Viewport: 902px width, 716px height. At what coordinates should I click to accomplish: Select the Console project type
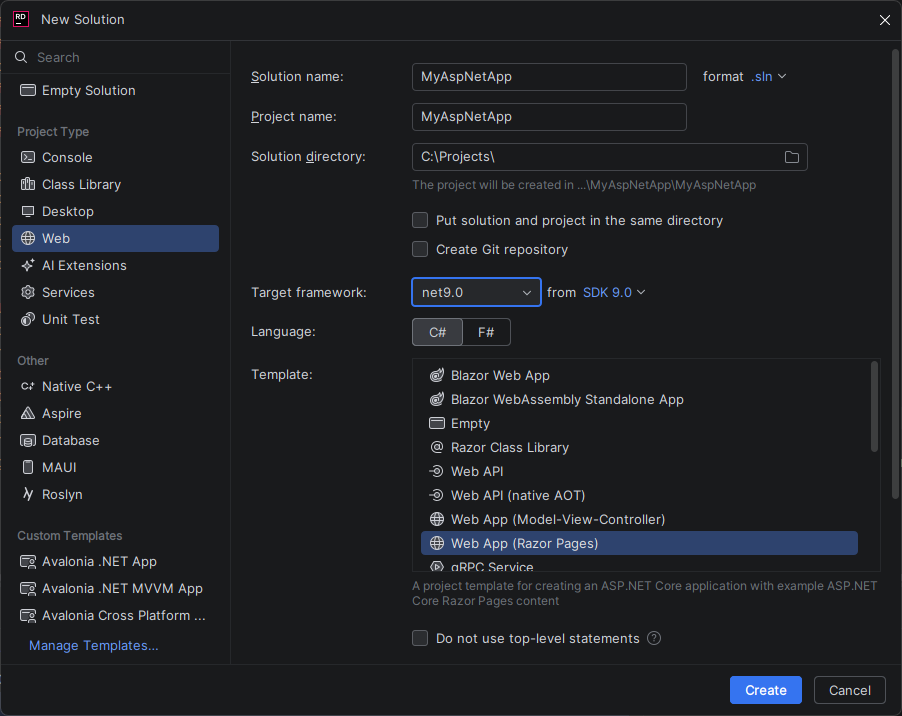pyautogui.click(x=64, y=157)
